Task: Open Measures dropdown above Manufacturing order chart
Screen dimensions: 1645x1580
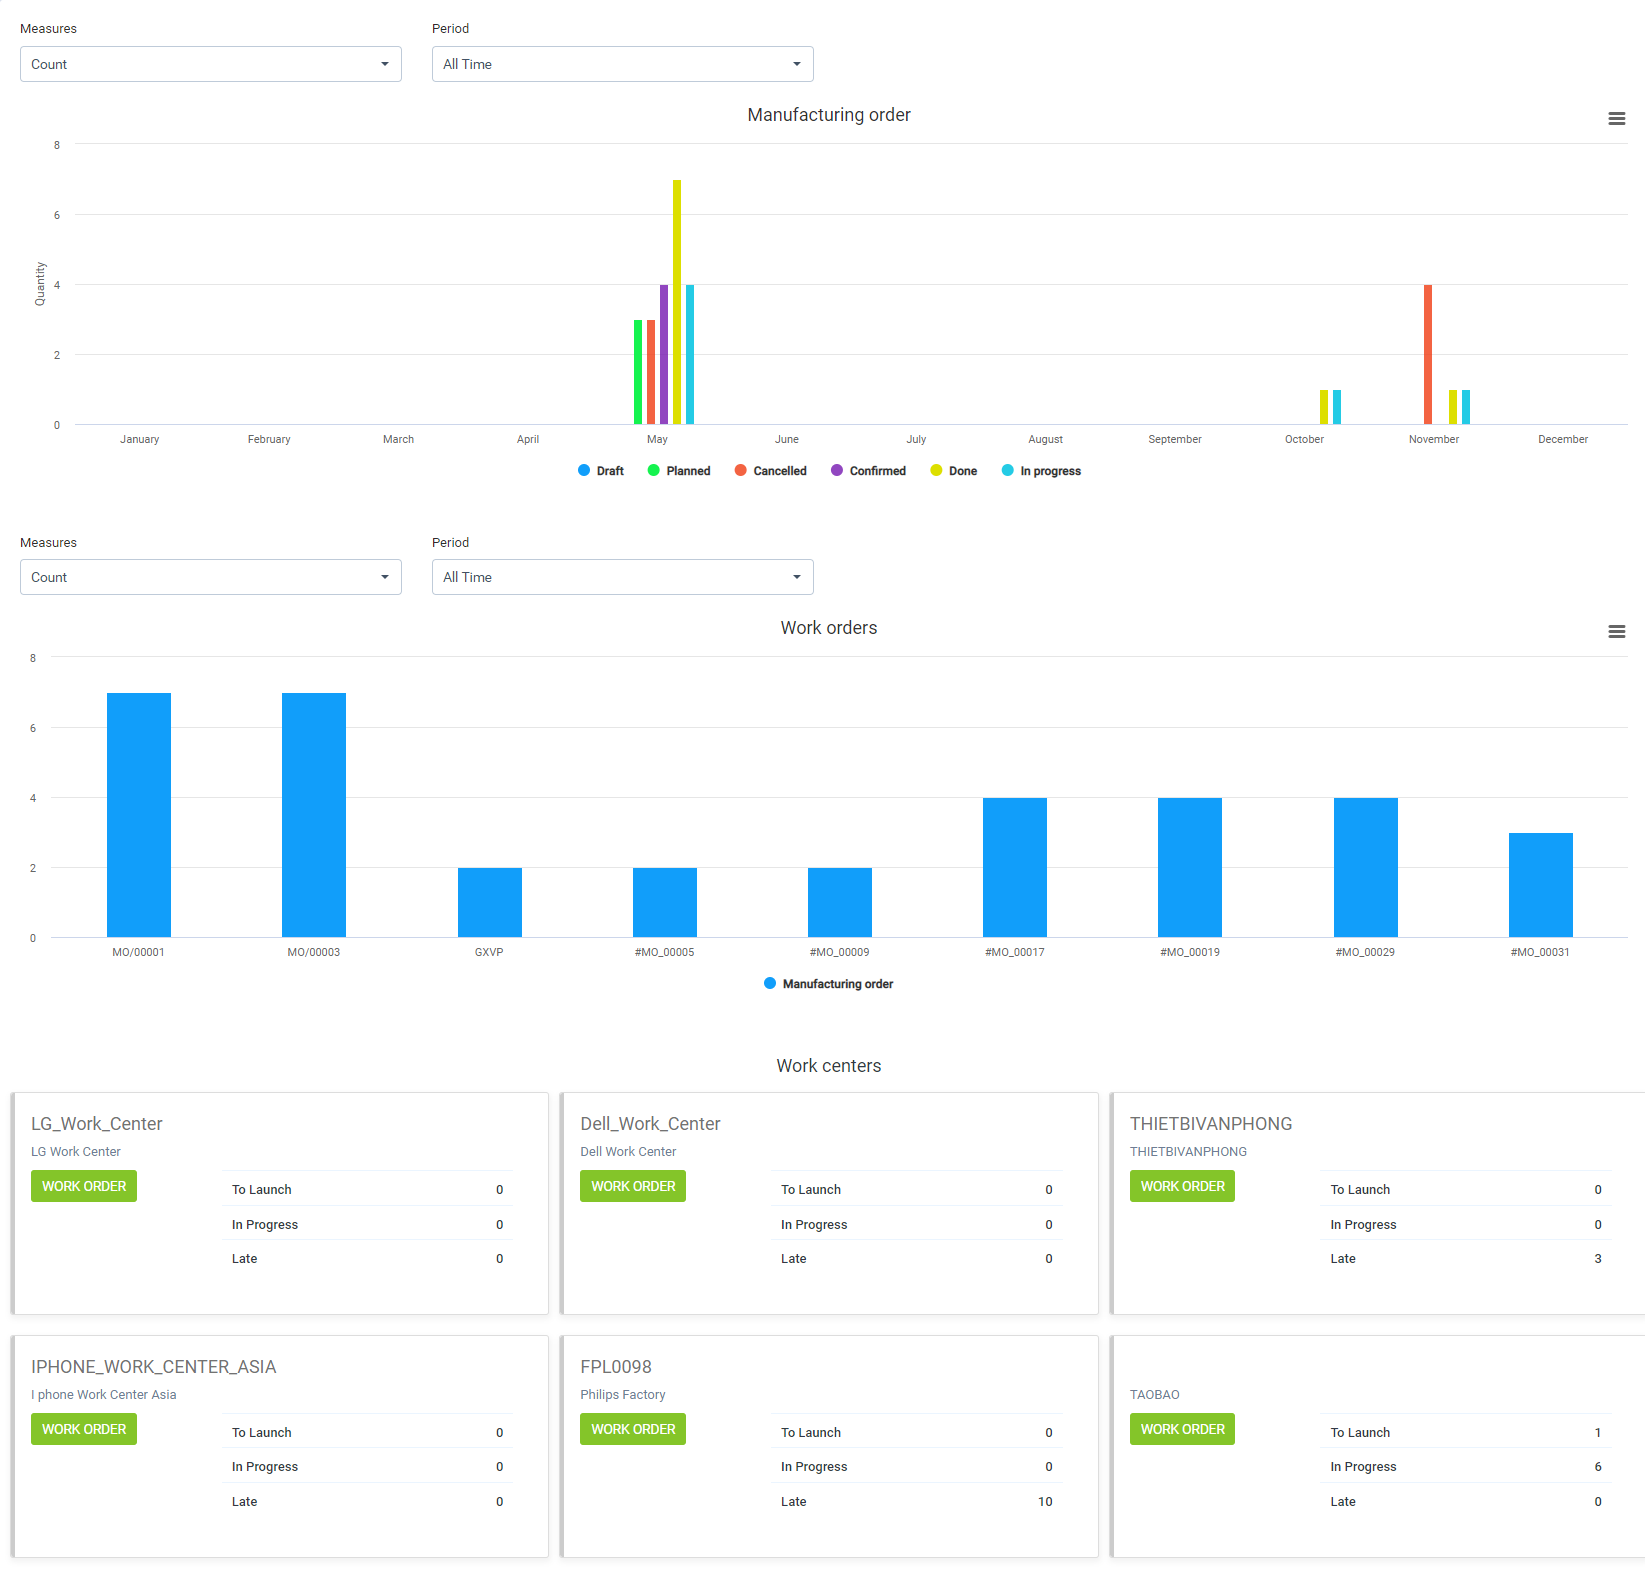Action: pos(211,64)
